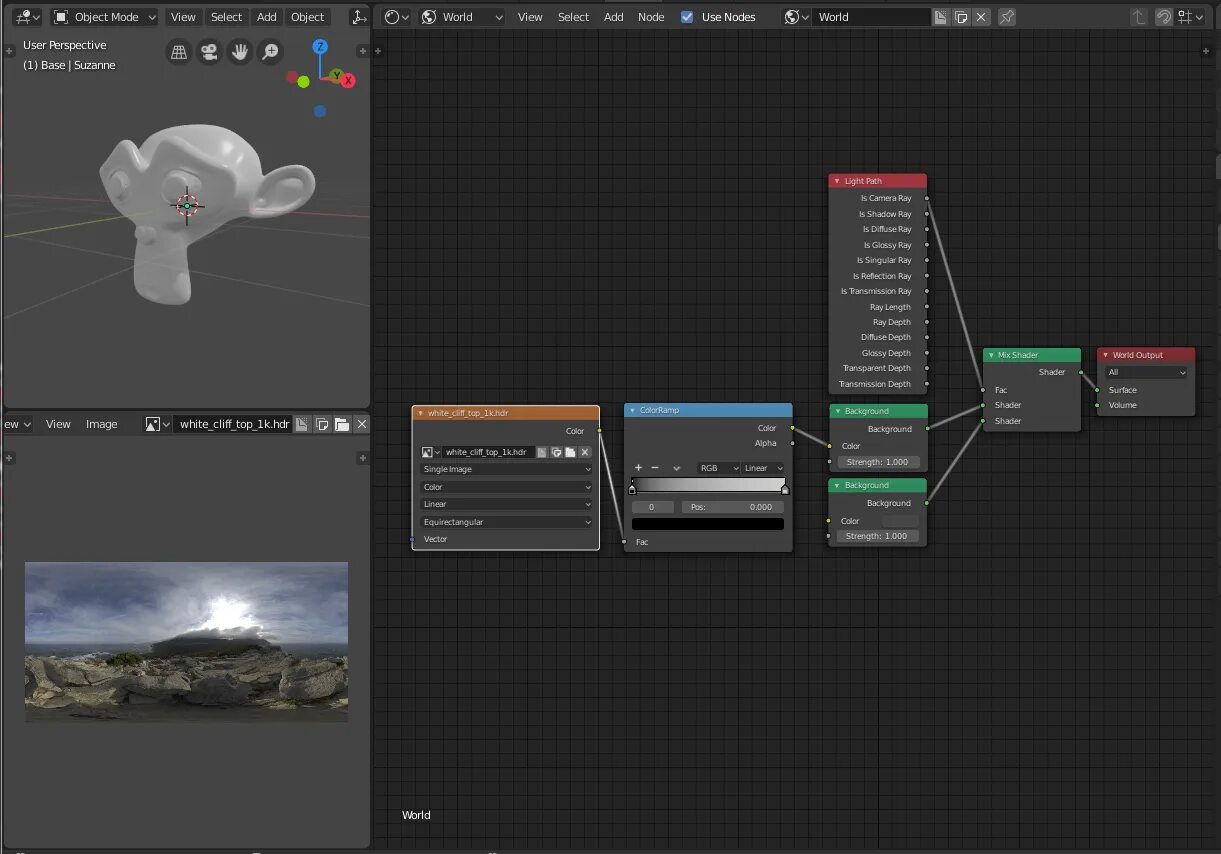This screenshot has height=854, width=1221.
Task: Collapse the upper Background node
Action: pos(837,411)
